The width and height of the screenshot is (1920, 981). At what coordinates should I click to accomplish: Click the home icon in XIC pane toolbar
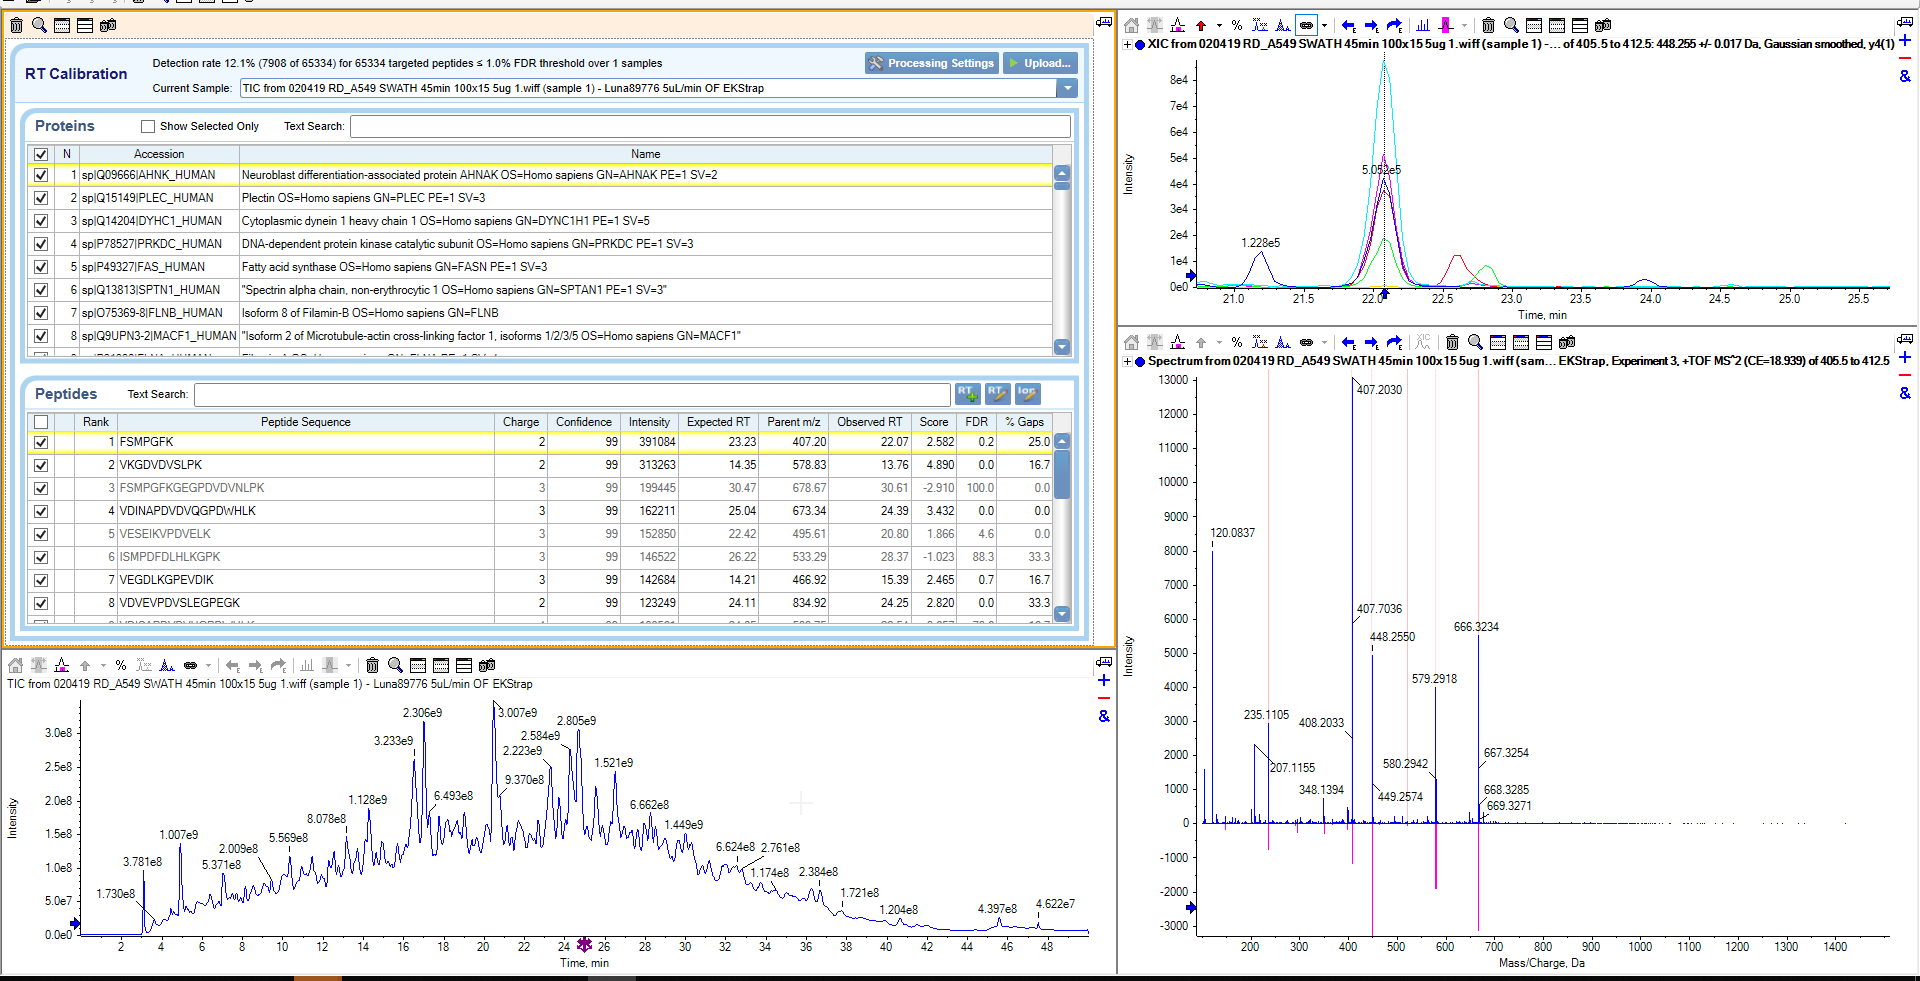pyautogui.click(x=1131, y=25)
